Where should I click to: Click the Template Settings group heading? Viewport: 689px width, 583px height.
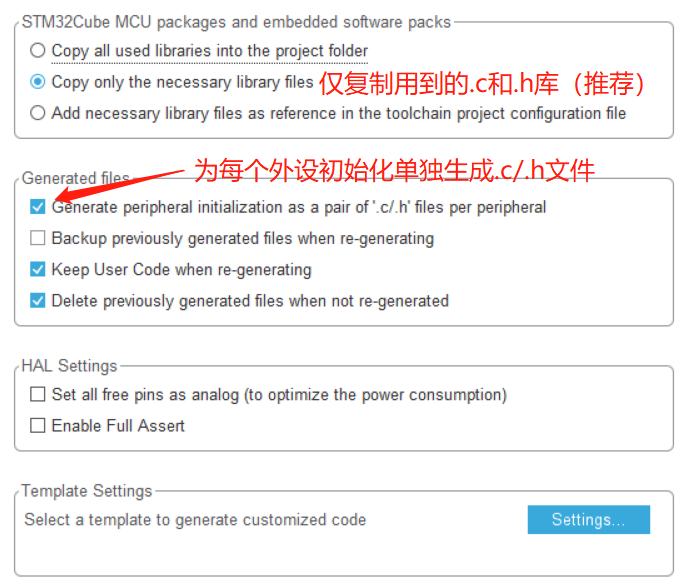pyautogui.click(x=87, y=491)
